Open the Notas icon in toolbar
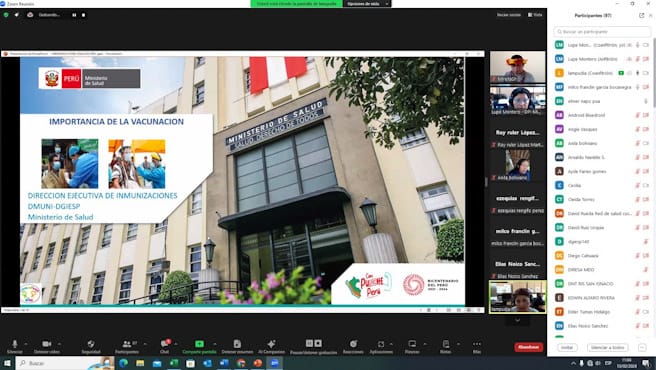Viewport: 656px width, 370px height. pos(446,344)
